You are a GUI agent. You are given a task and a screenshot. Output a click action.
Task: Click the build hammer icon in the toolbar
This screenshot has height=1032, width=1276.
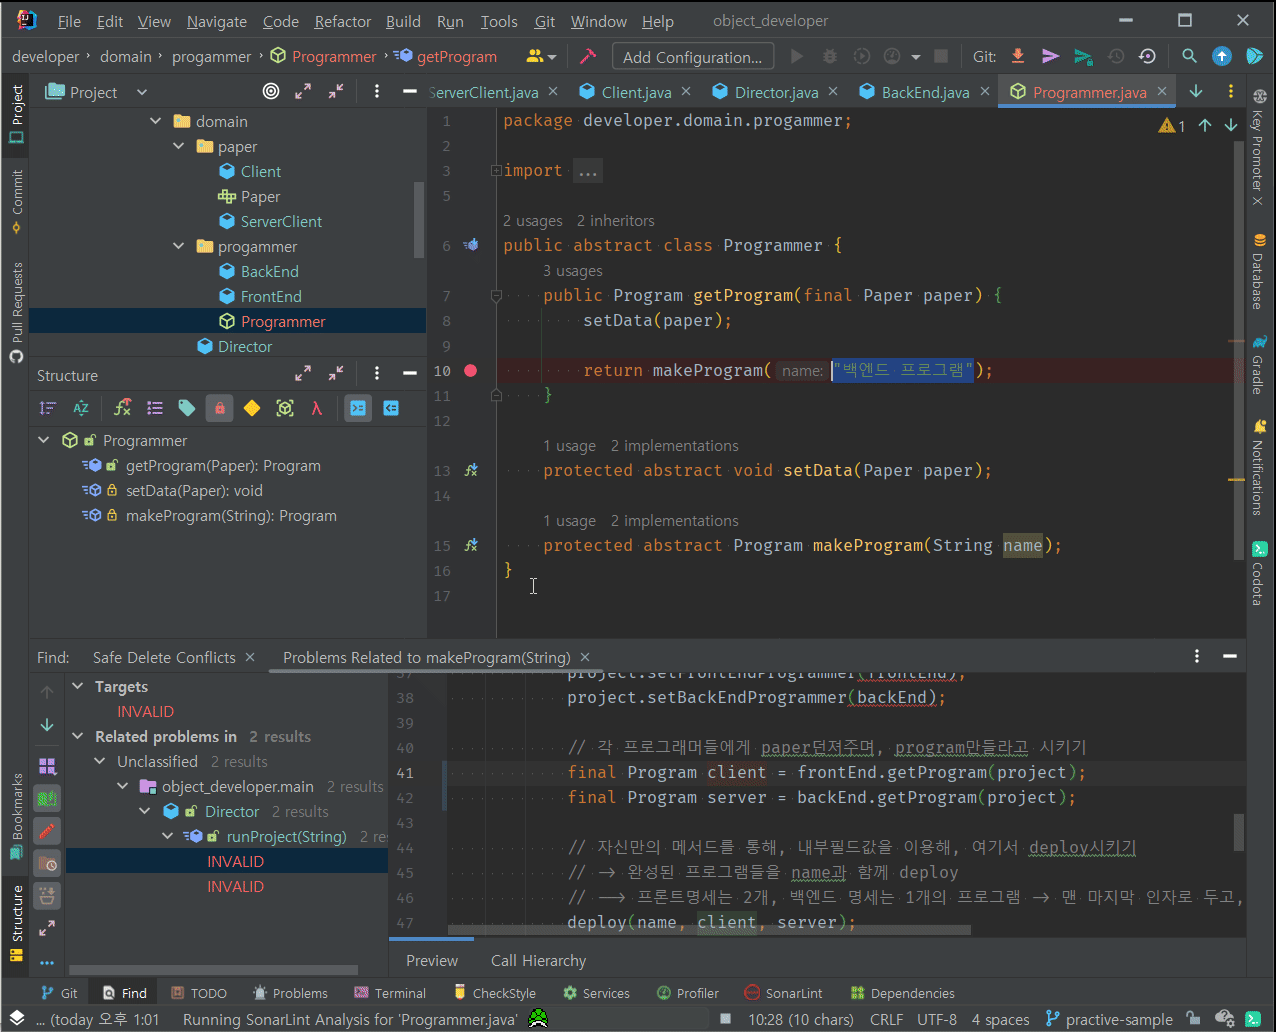588,57
